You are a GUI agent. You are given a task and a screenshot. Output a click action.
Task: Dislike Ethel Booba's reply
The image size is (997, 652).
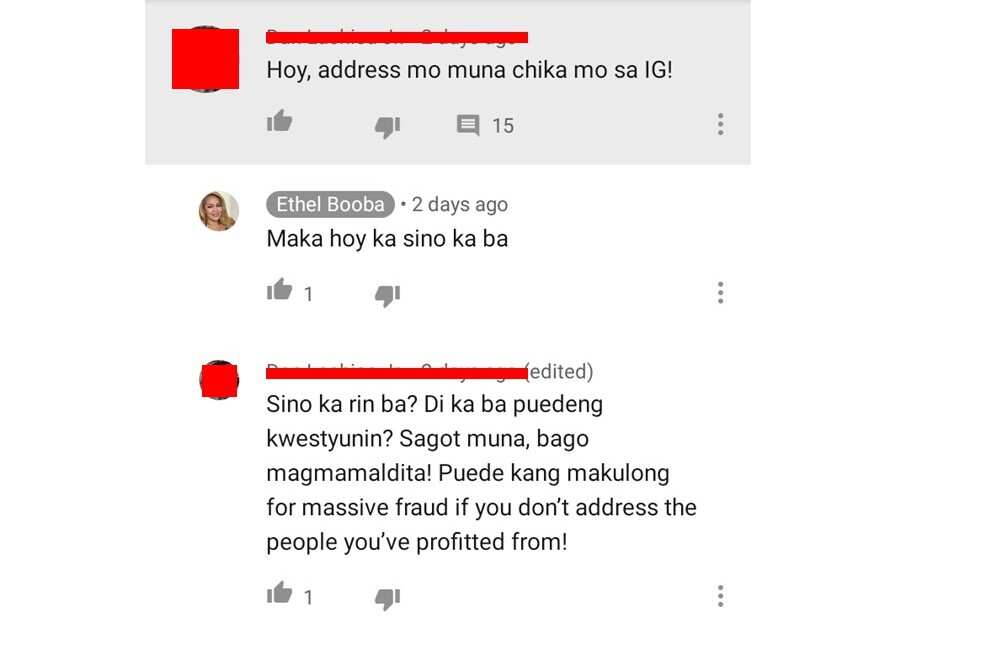point(387,296)
